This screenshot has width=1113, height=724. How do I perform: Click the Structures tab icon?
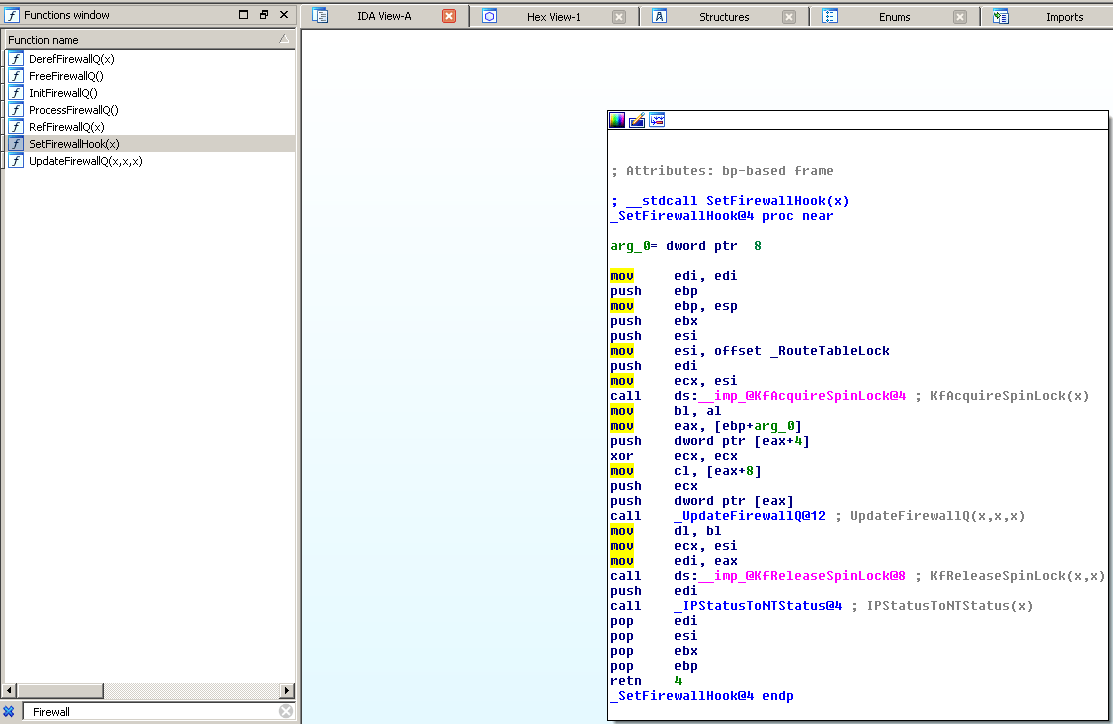pyautogui.click(x=660, y=16)
